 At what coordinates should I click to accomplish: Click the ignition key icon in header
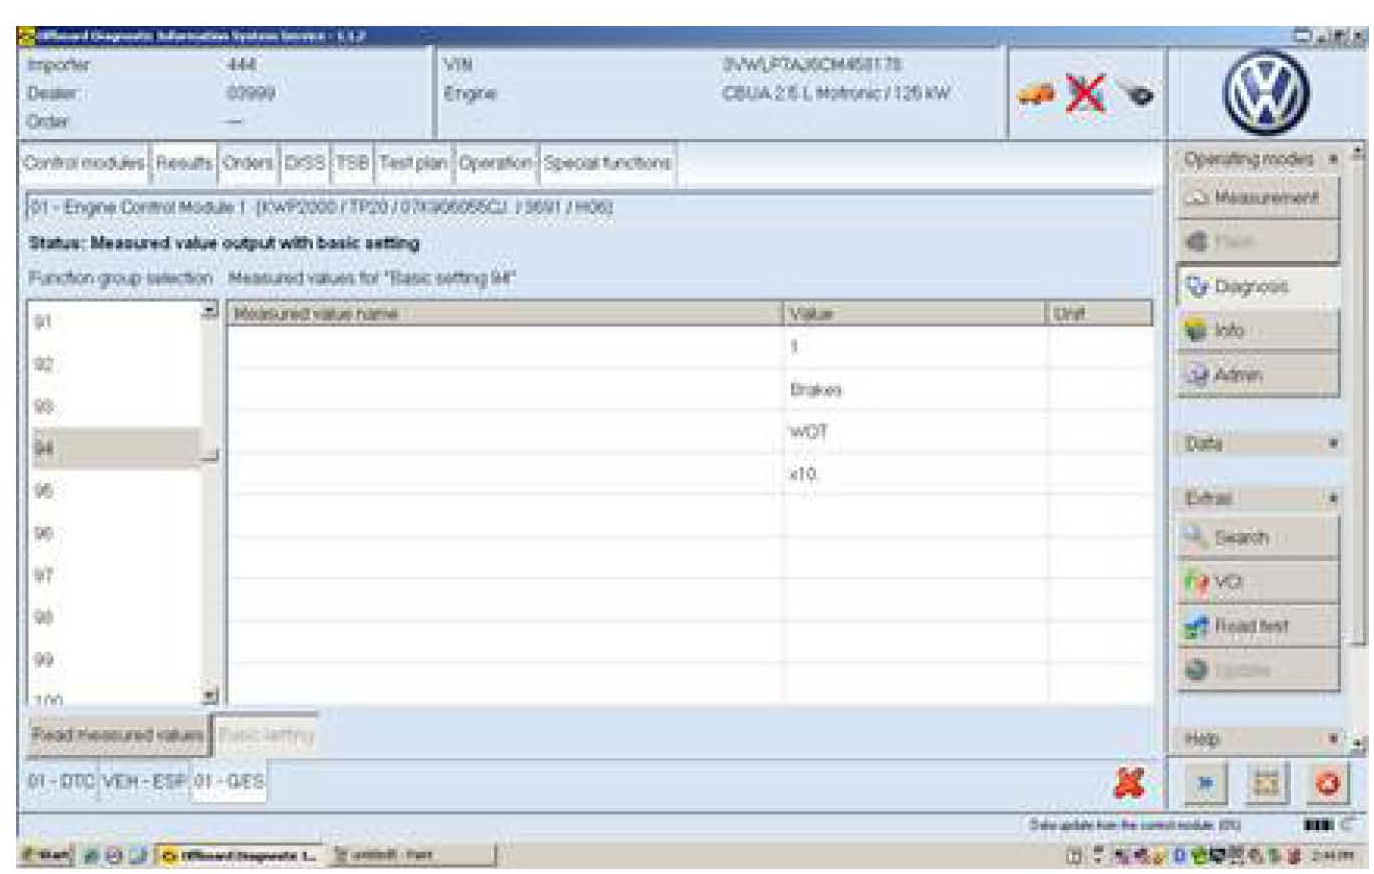point(1134,94)
